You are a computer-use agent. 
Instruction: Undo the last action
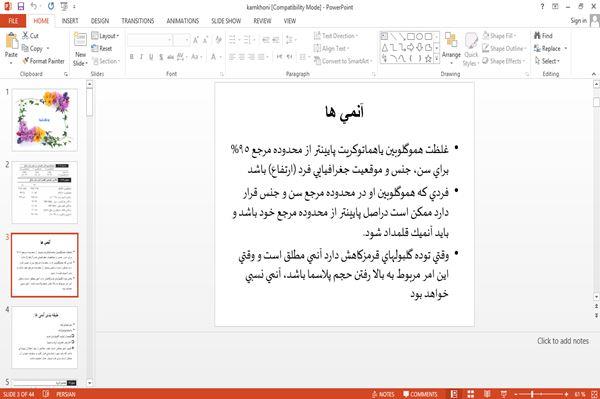coord(34,6)
